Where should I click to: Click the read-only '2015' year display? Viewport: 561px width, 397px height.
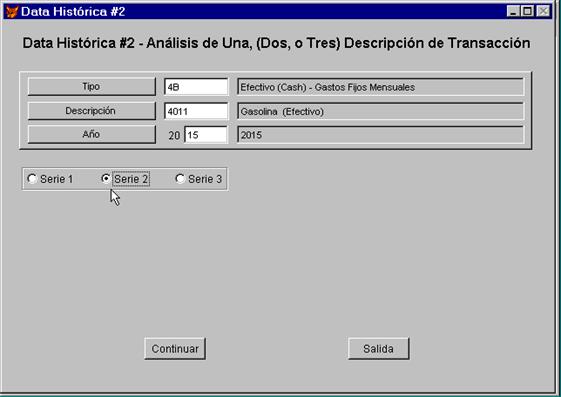click(x=380, y=135)
